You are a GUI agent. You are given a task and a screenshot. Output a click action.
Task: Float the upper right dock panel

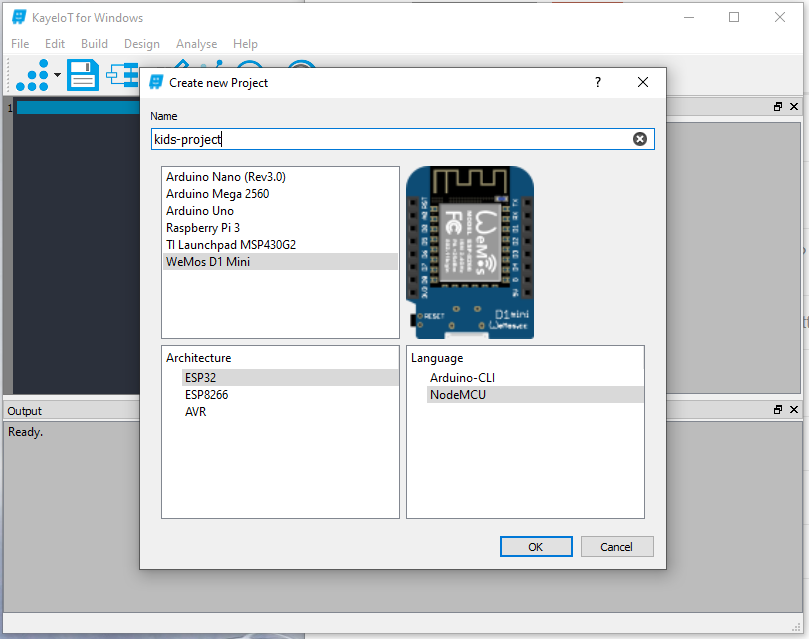[x=778, y=107]
